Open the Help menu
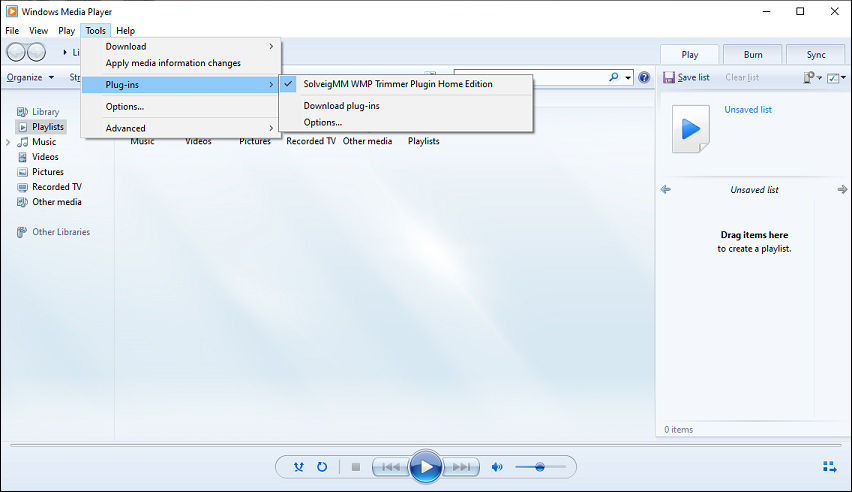 pos(126,30)
